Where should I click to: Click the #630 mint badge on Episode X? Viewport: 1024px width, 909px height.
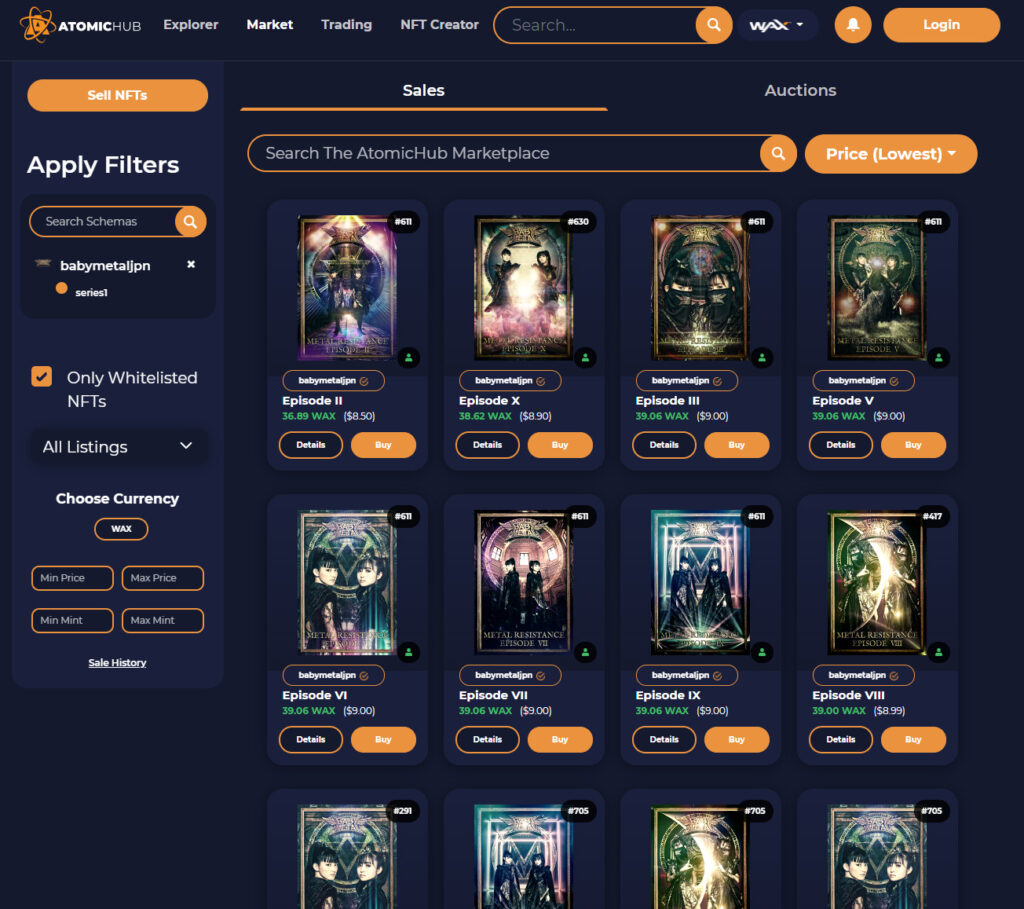tap(578, 221)
